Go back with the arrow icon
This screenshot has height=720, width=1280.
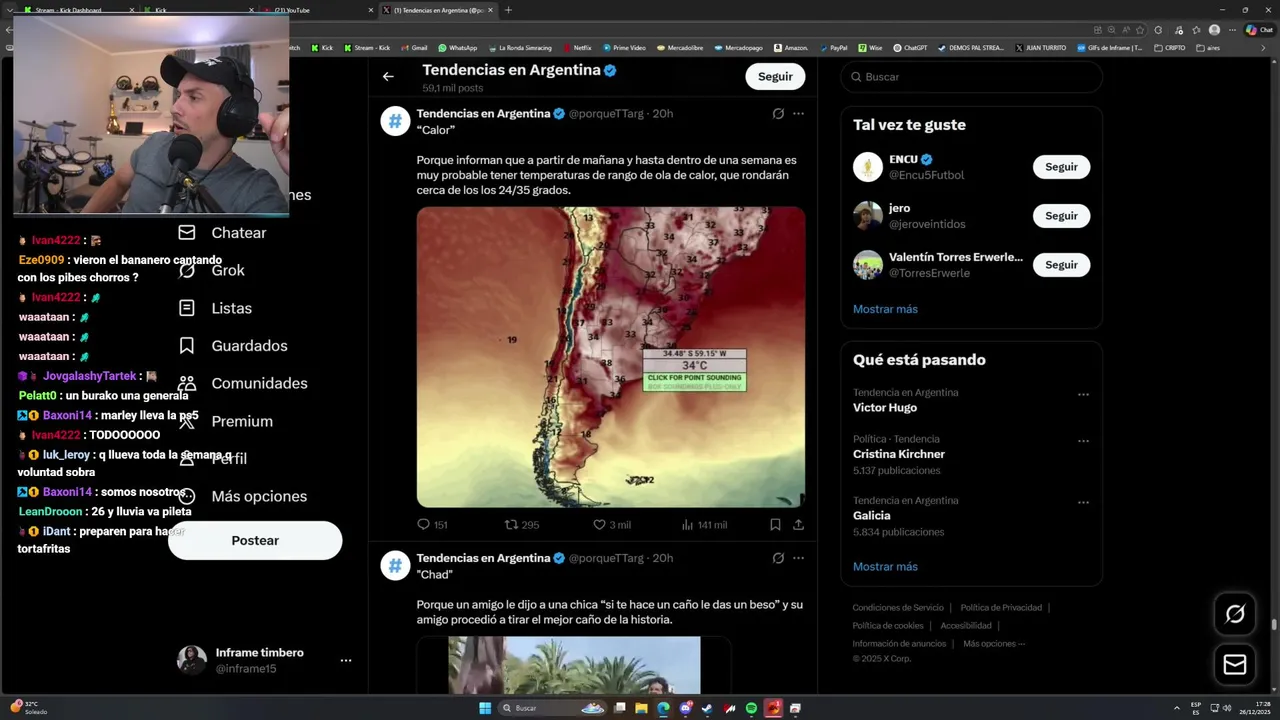pyautogui.click(x=388, y=76)
